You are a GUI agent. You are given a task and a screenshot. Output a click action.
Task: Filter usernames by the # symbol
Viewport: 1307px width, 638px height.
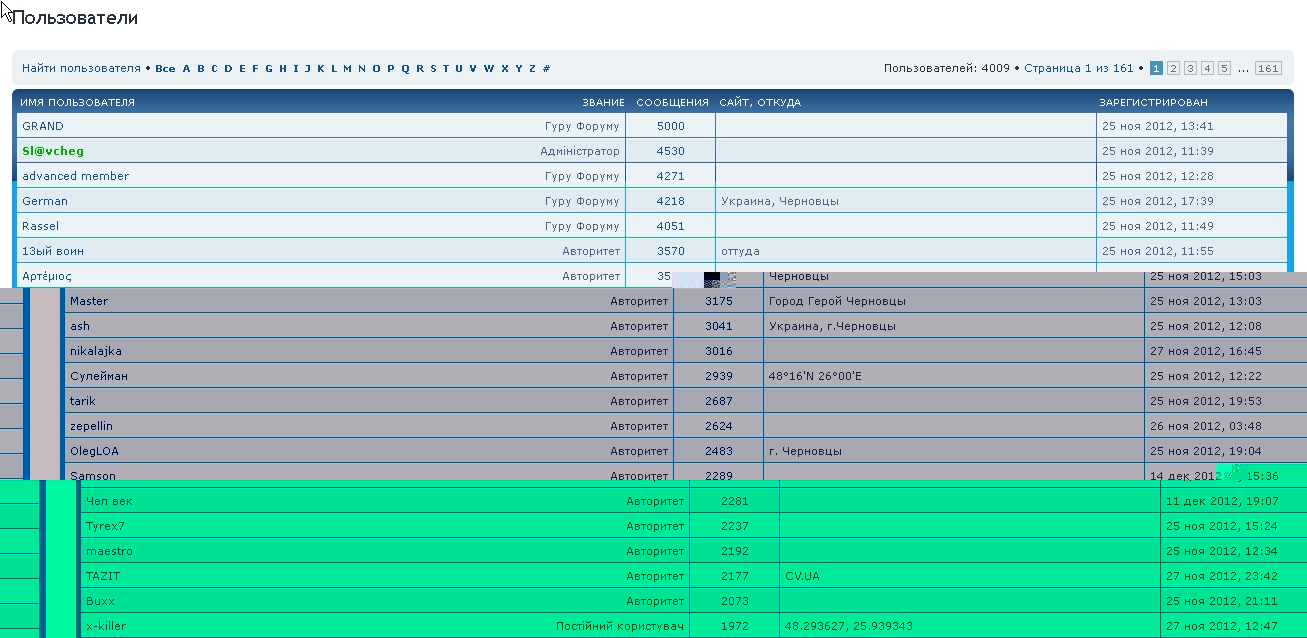coord(546,69)
